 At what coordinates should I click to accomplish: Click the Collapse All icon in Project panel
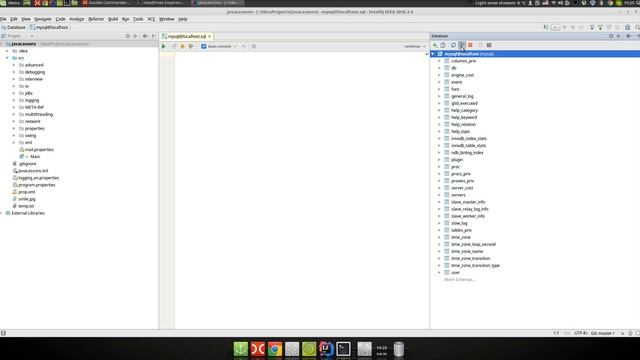click(136, 36)
